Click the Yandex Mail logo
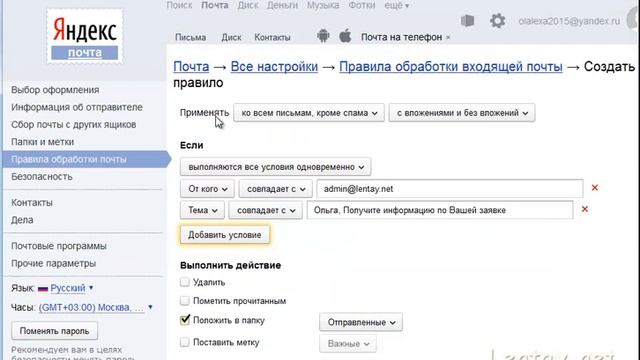Screen dimensions: 640x360 [84, 36]
